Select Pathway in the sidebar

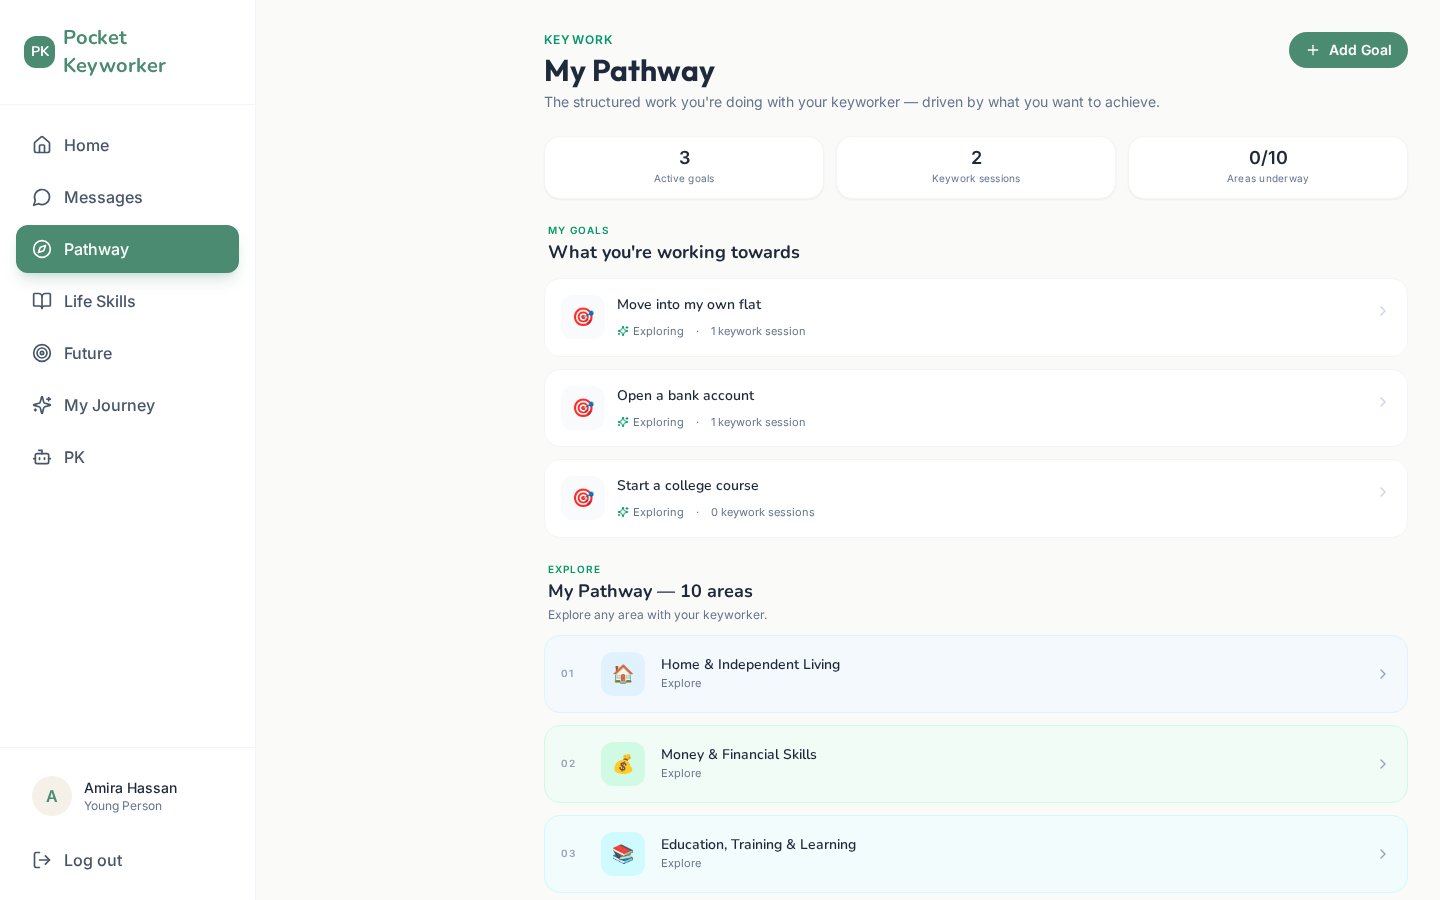127,249
